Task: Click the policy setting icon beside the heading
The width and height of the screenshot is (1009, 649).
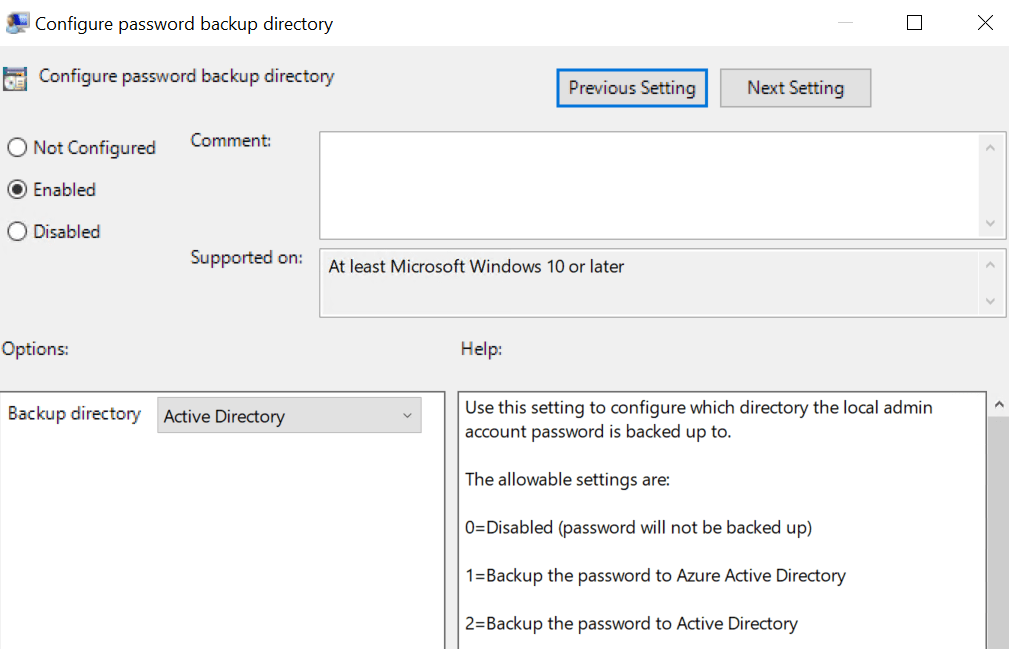Action: 15,79
